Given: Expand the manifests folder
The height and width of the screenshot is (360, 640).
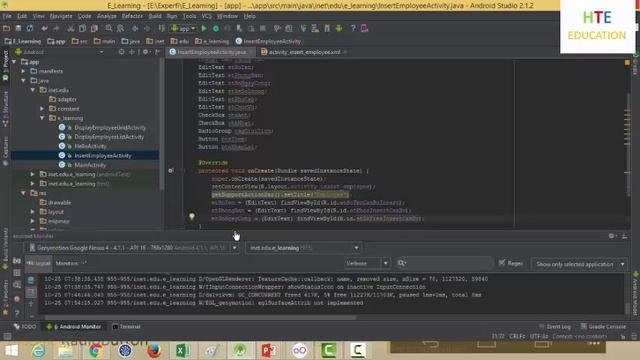Looking at the screenshot, I should pos(24,71).
